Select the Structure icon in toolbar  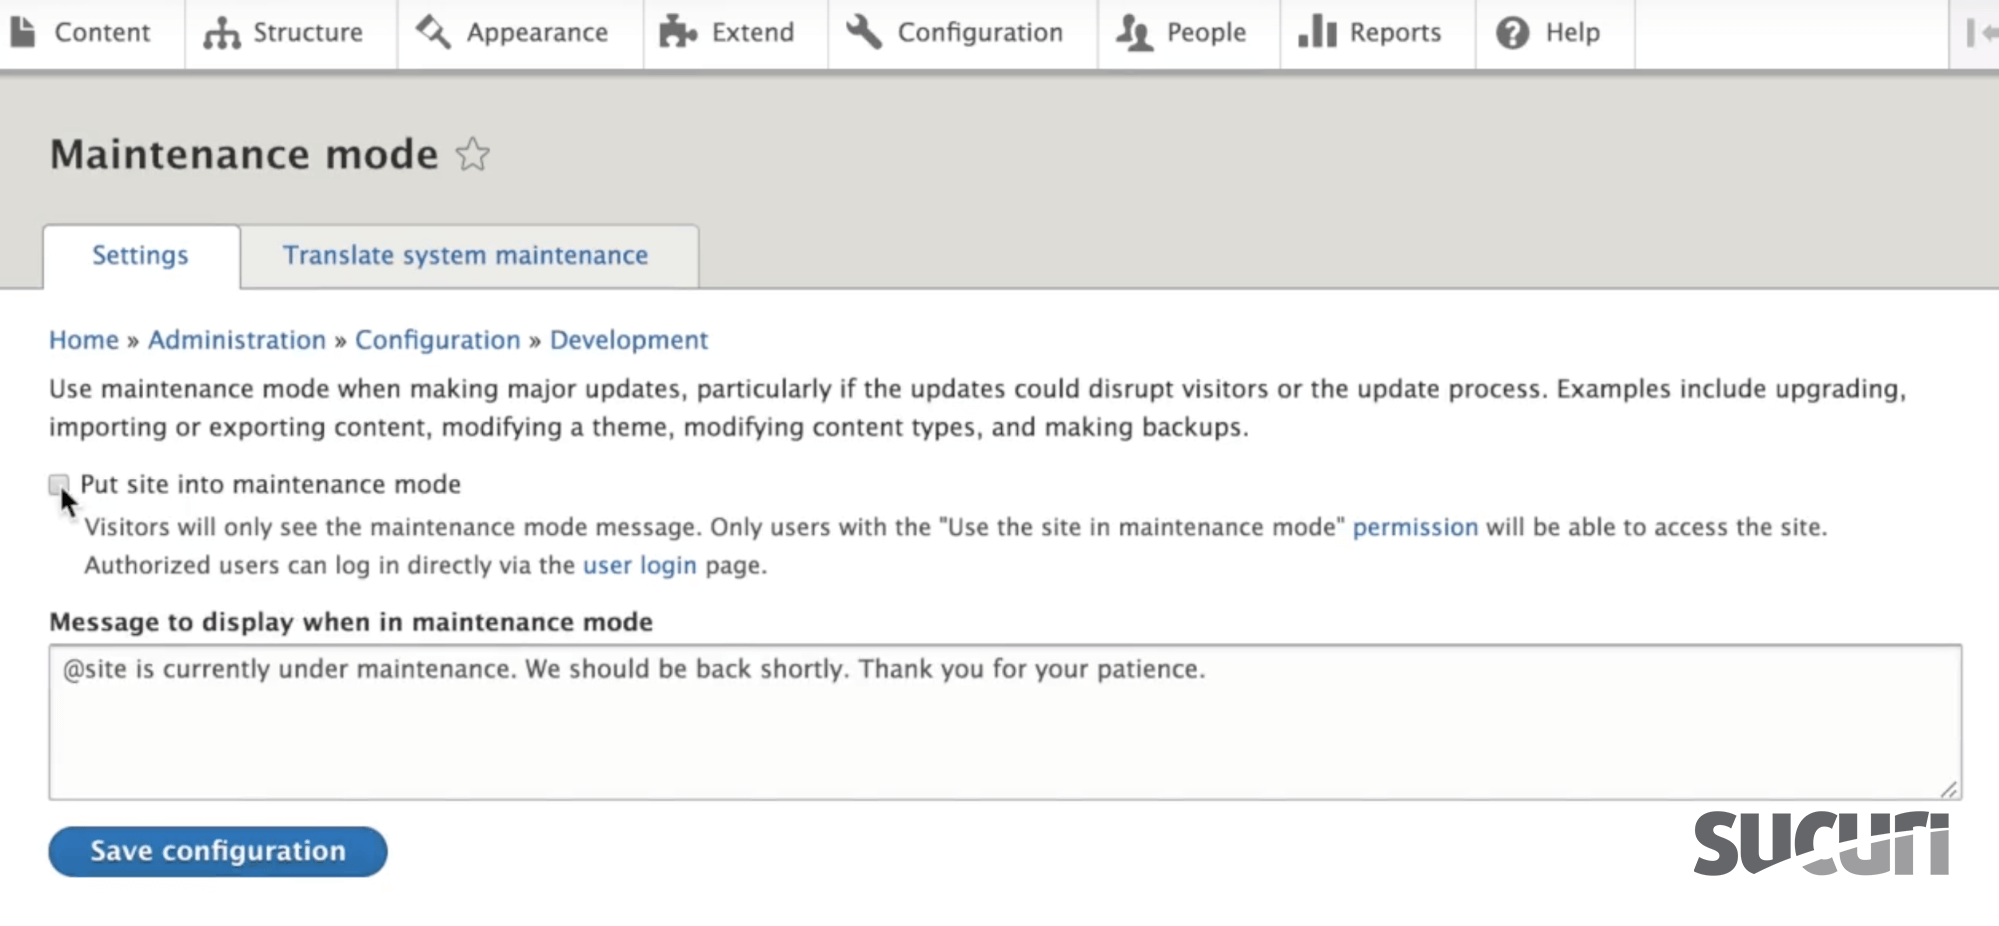point(219,32)
